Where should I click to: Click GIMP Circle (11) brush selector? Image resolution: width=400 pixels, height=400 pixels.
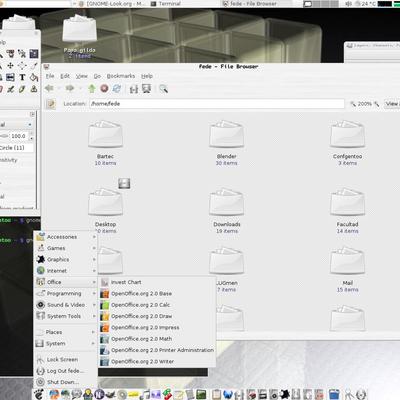[17, 147]
